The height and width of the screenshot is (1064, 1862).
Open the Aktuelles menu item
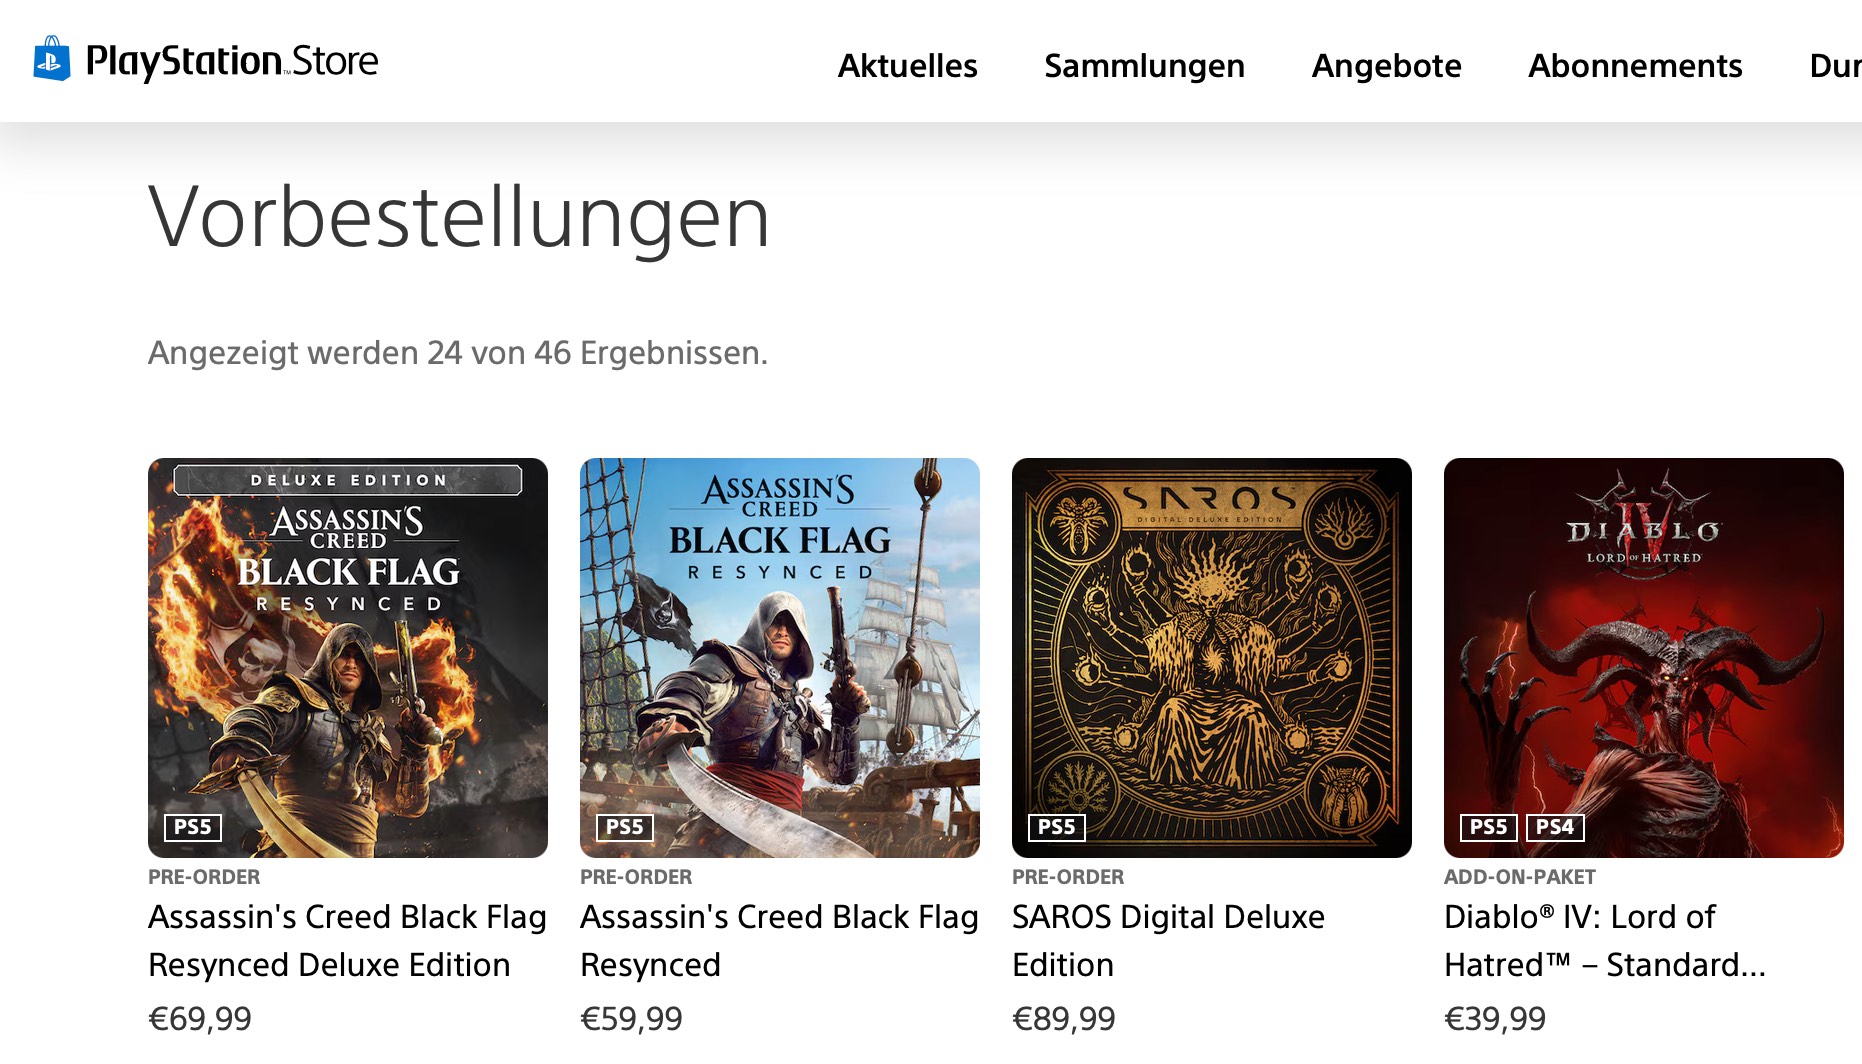[907, 66]
